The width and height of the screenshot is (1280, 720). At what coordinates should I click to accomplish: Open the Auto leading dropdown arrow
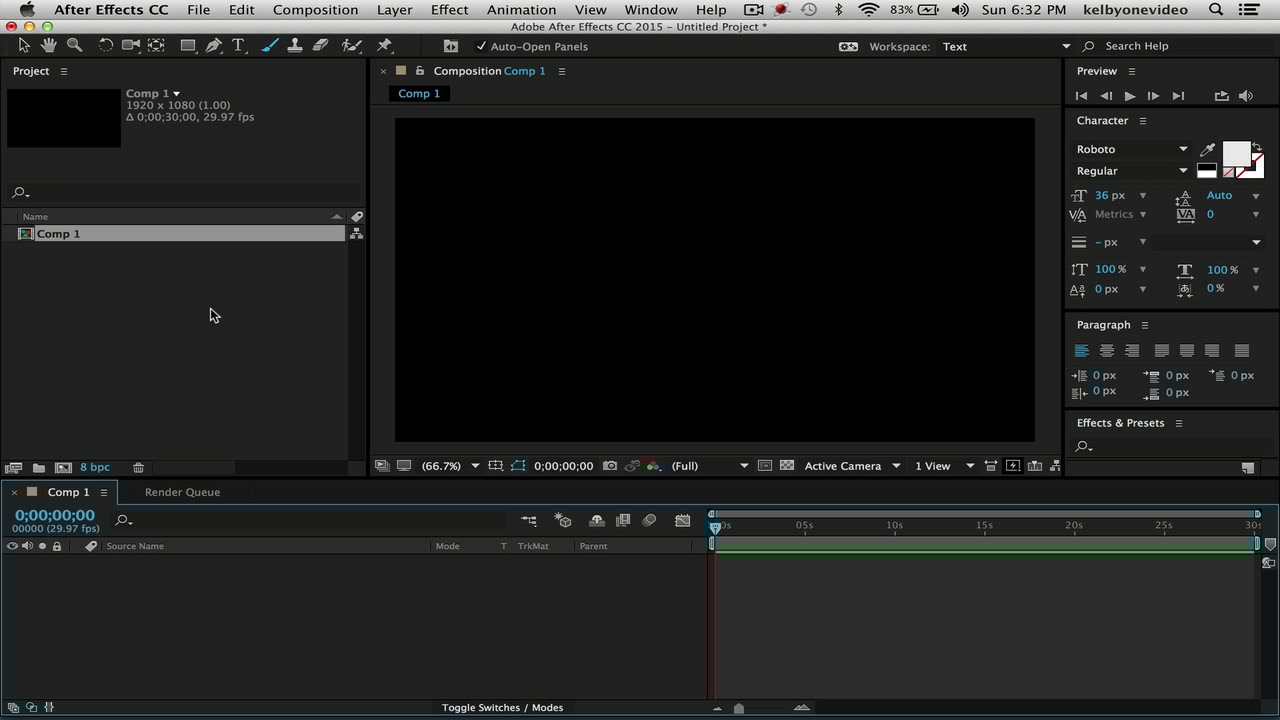1256,196
